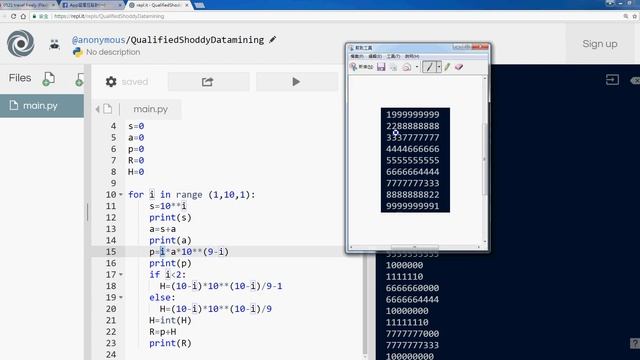This screenshot has width=640, height=360.
Task: Click the anonymous user avatar icon
Action: pyautogui.click(x=54, y=44)
